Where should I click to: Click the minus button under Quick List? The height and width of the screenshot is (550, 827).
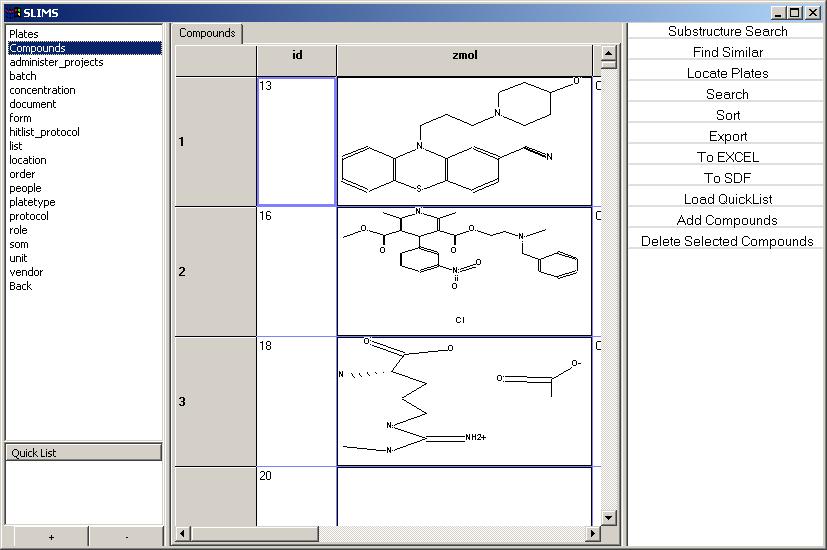coord(127,538)
